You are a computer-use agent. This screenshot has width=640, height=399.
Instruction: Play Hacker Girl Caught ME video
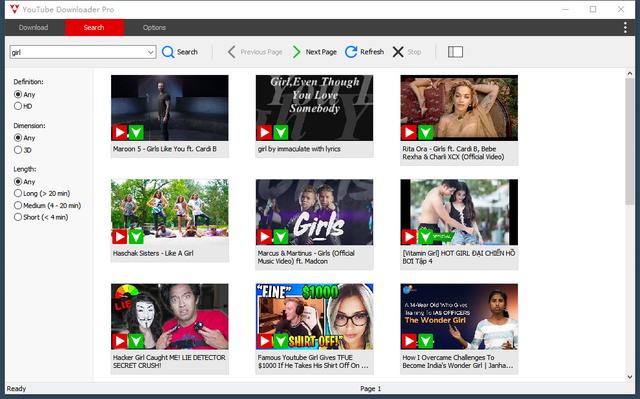120,341
